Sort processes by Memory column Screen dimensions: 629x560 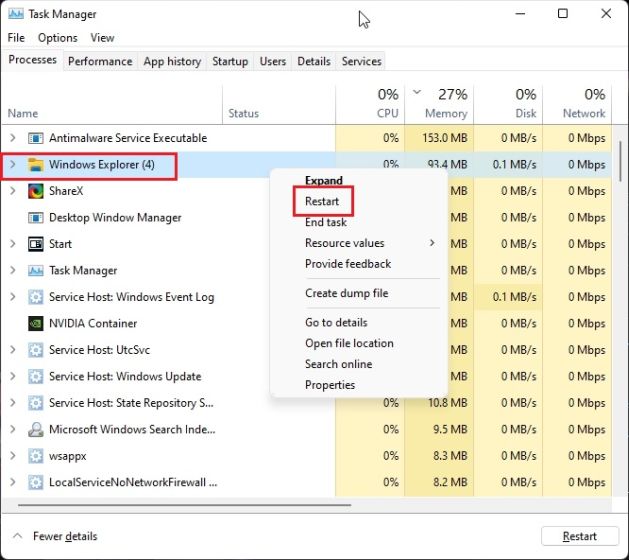tap(439, 104)
